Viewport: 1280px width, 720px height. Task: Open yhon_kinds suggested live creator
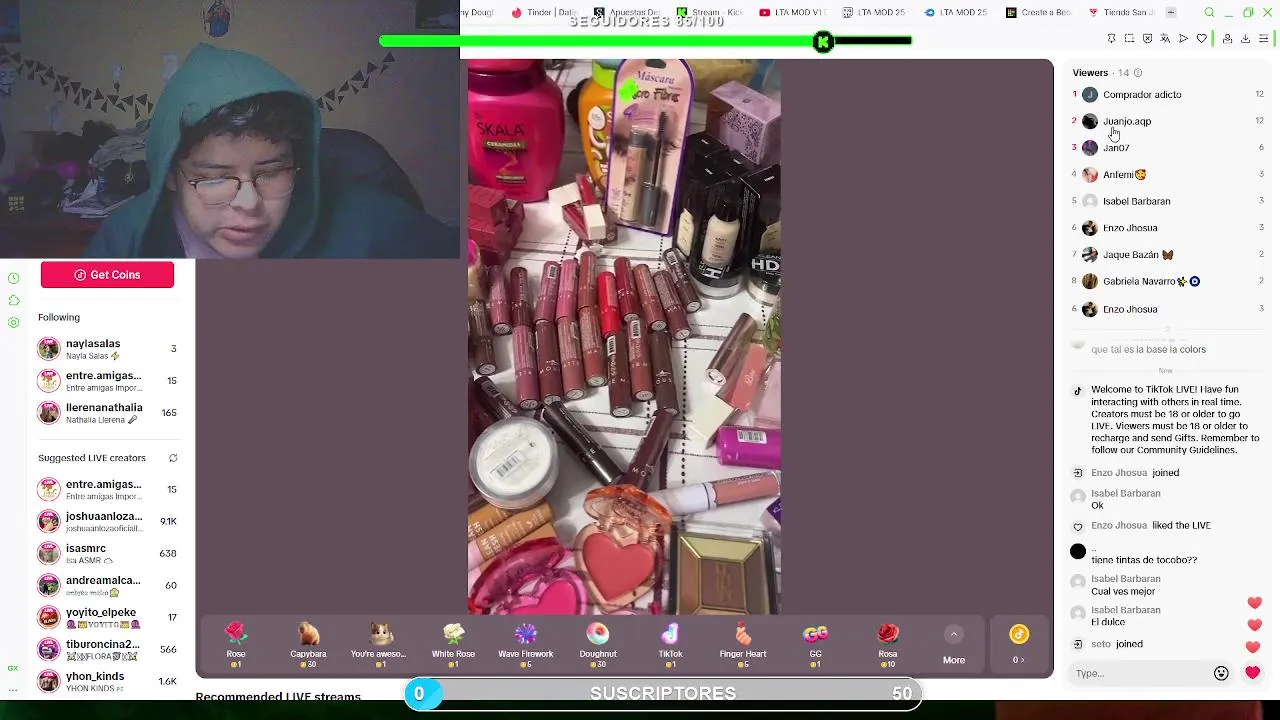click(107, 681)
